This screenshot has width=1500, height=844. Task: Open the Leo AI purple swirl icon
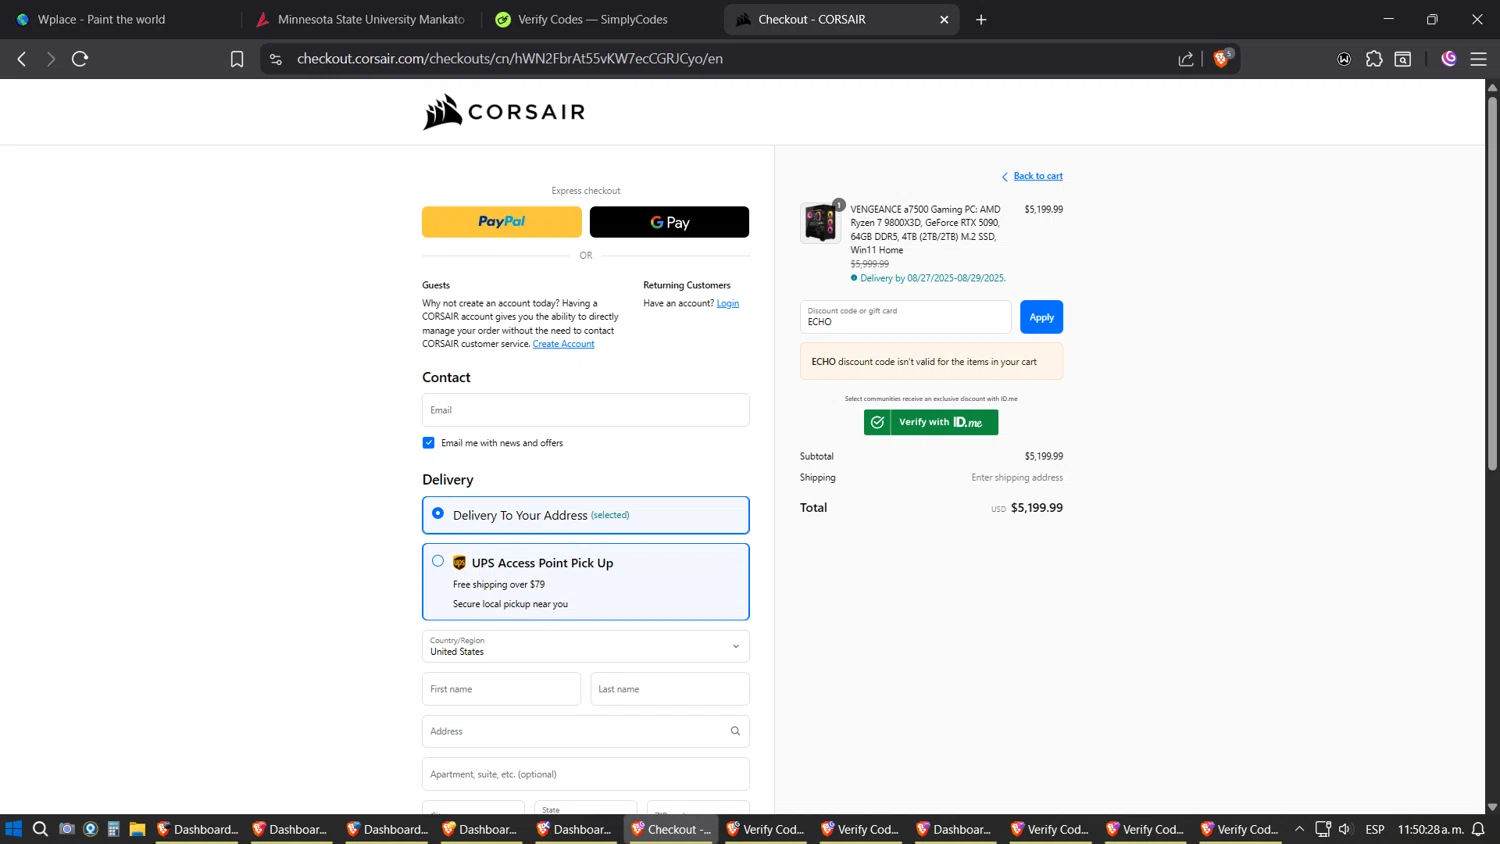(1449, 59)
